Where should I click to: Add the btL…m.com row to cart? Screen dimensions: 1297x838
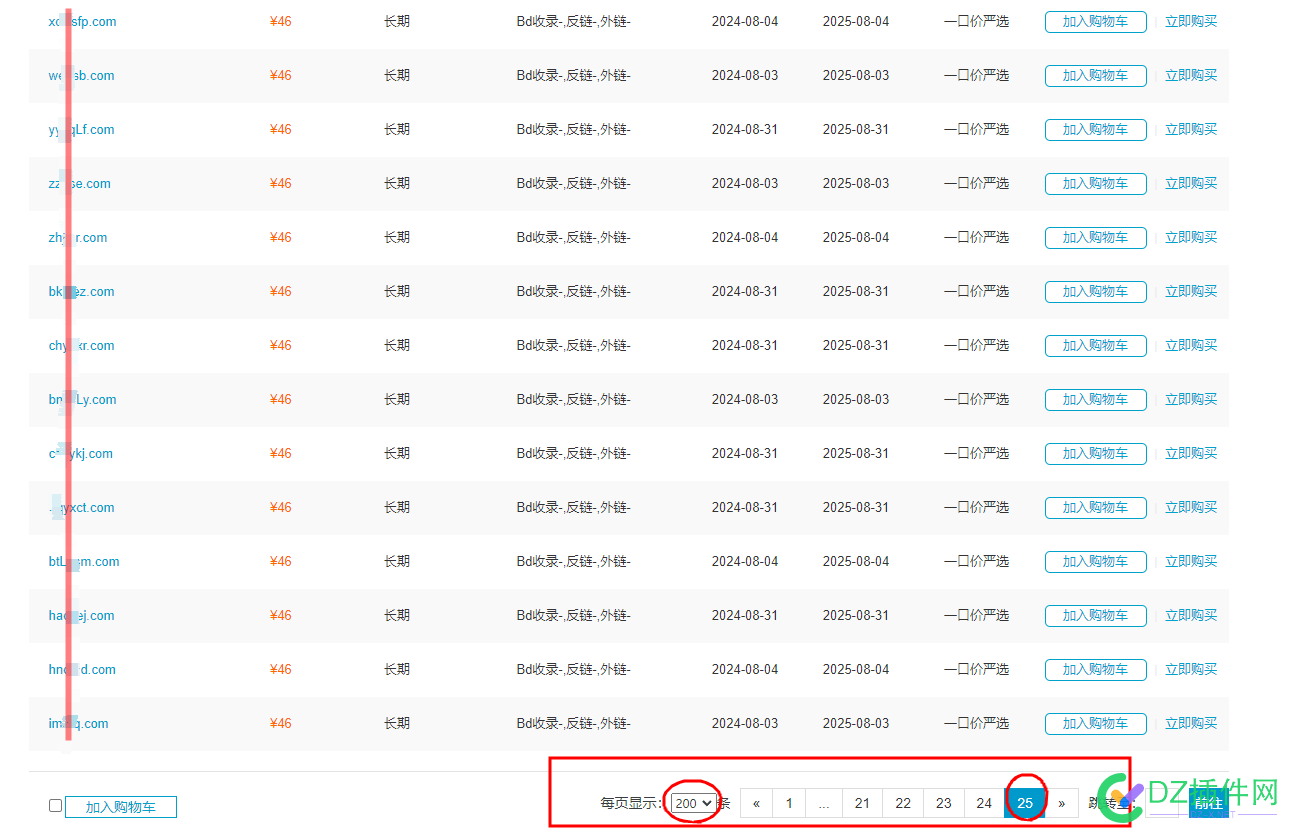(1095, 562)
